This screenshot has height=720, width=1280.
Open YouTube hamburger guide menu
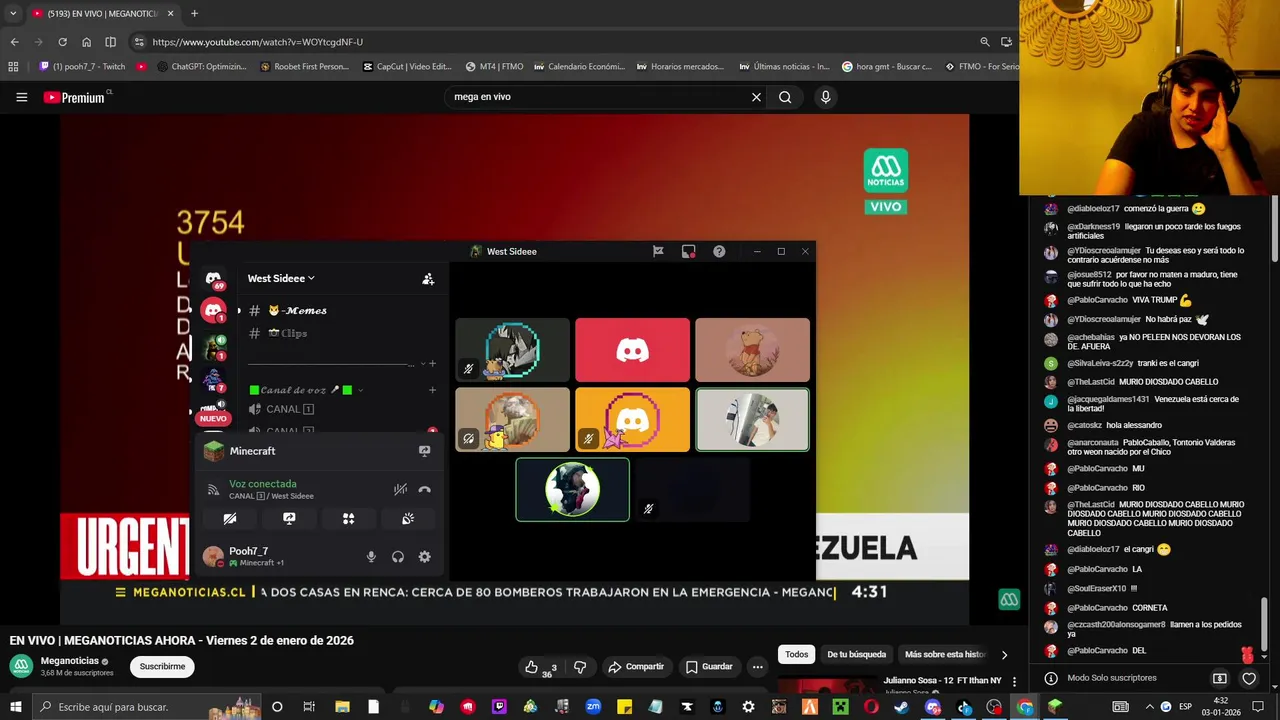pyautogui.click(x=21, y=97)
